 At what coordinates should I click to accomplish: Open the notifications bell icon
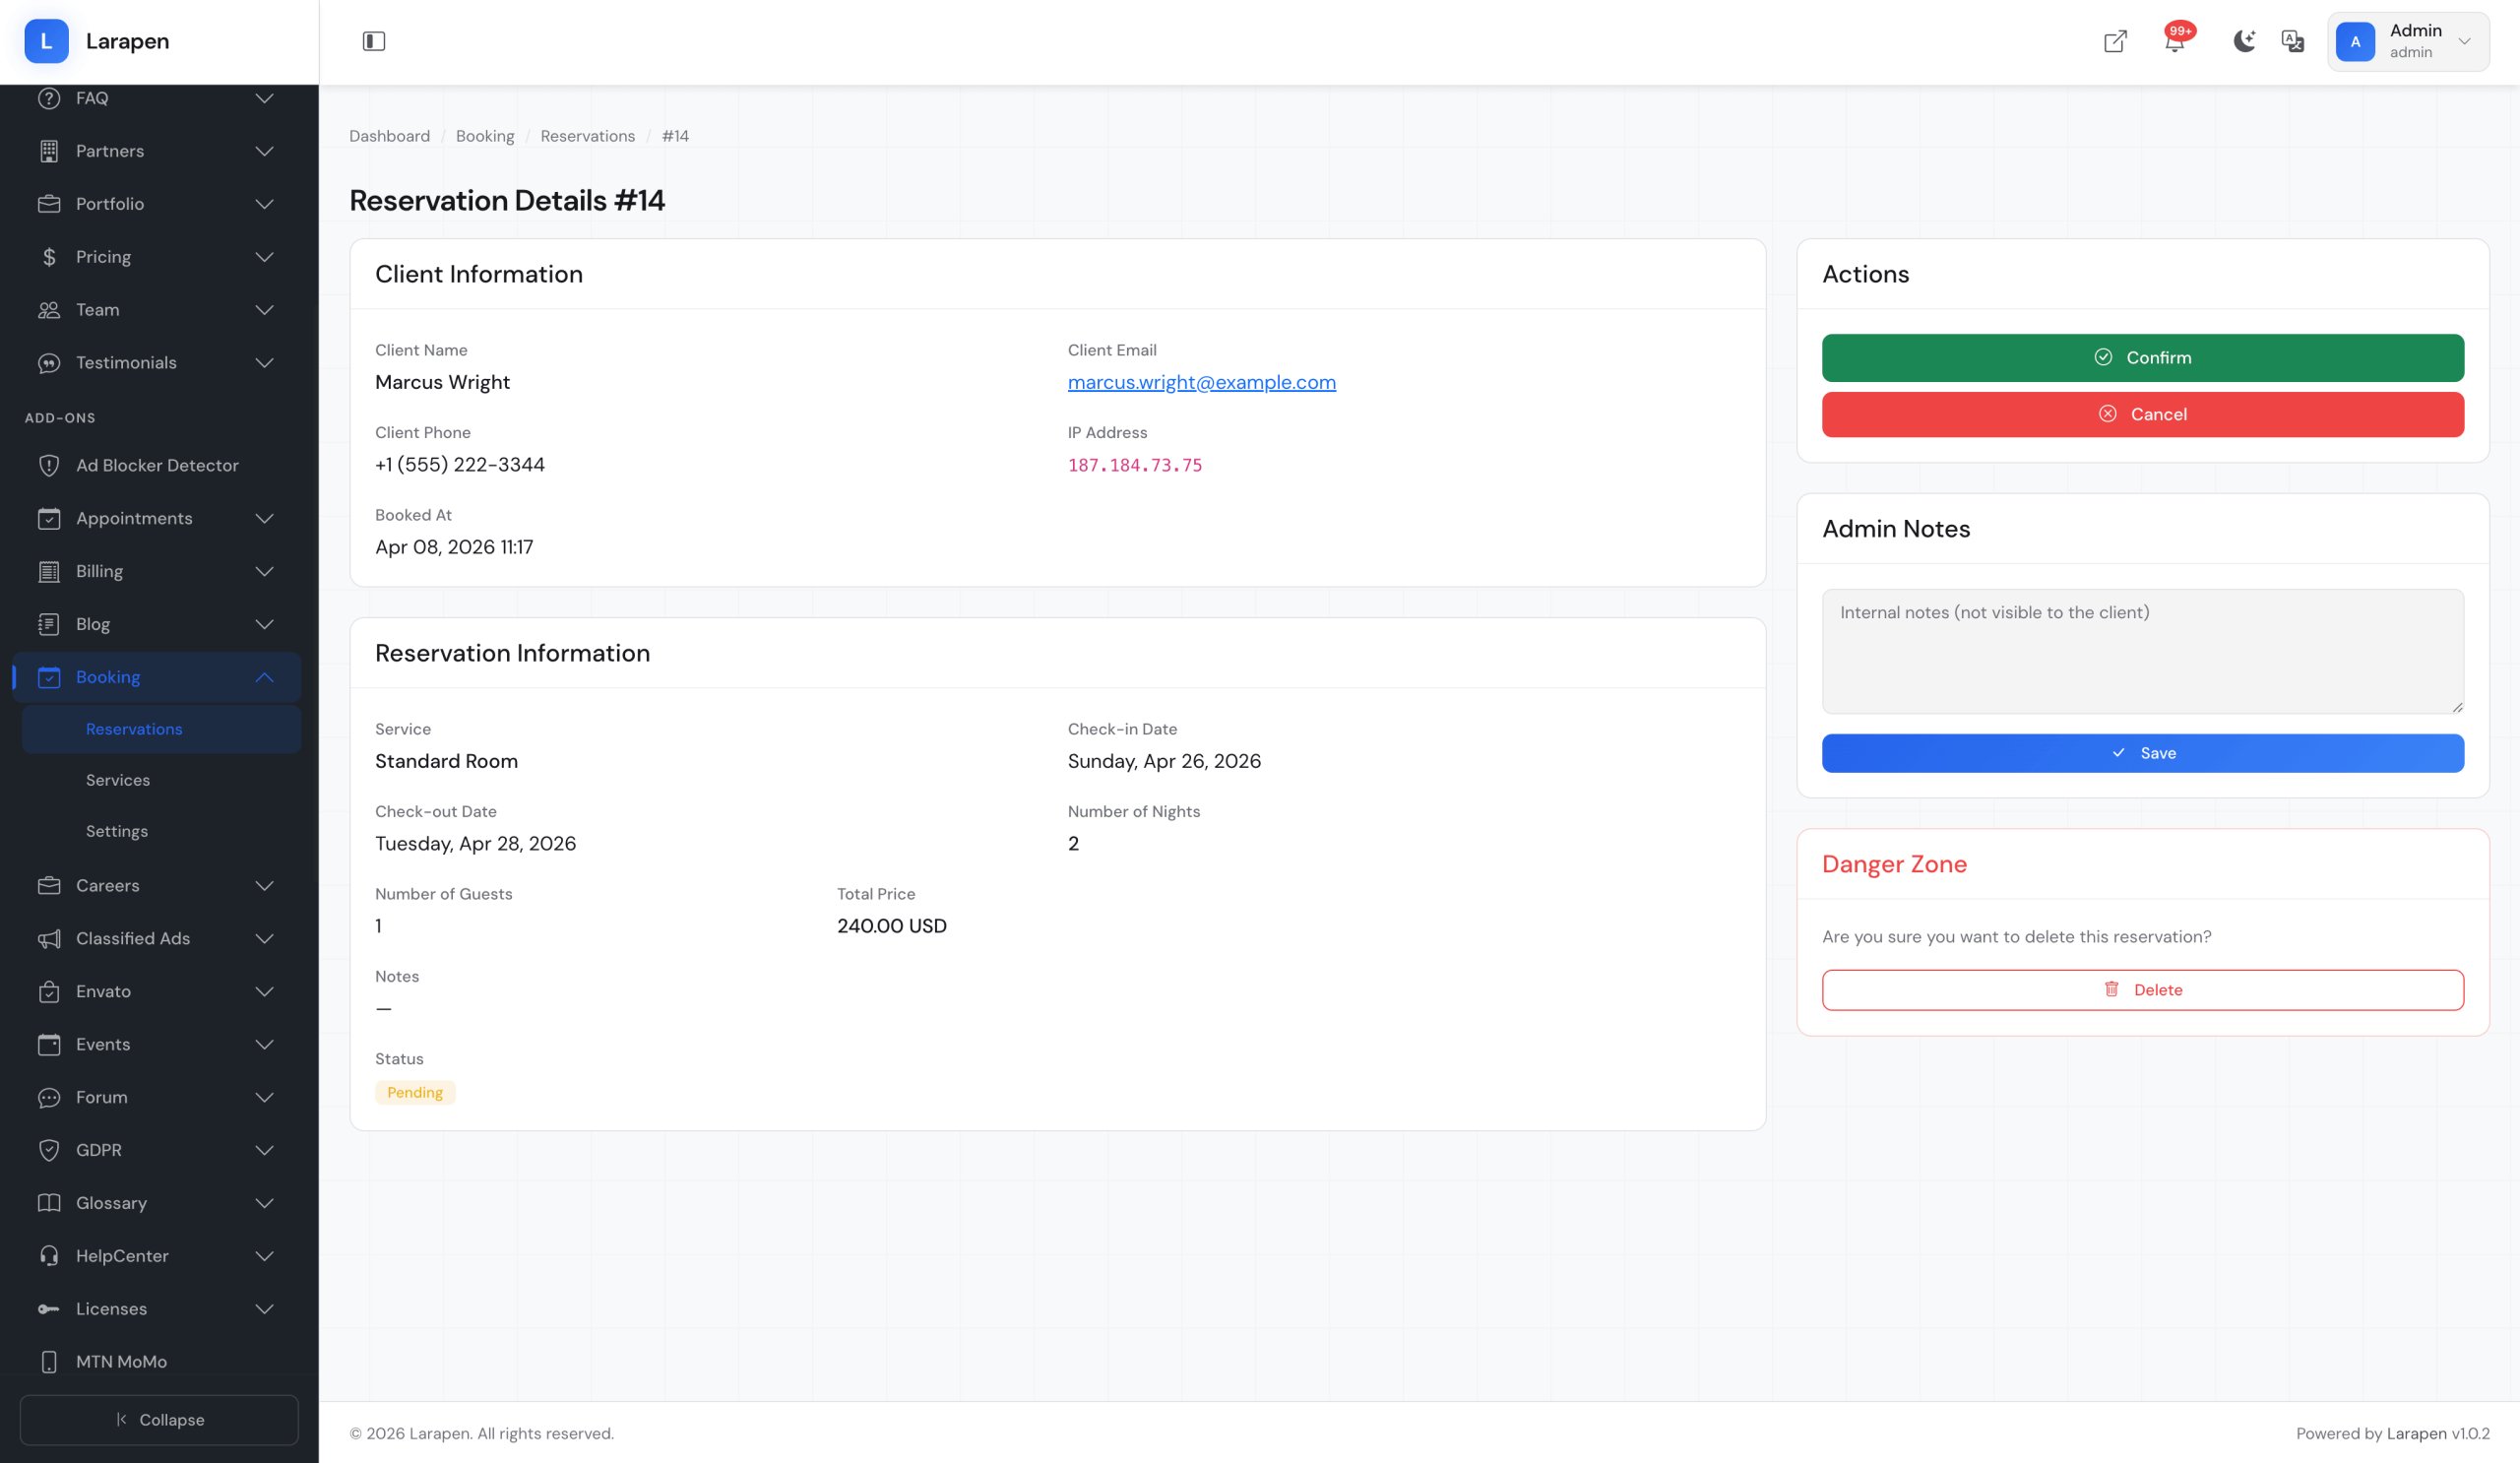(x=2173, y=42)
